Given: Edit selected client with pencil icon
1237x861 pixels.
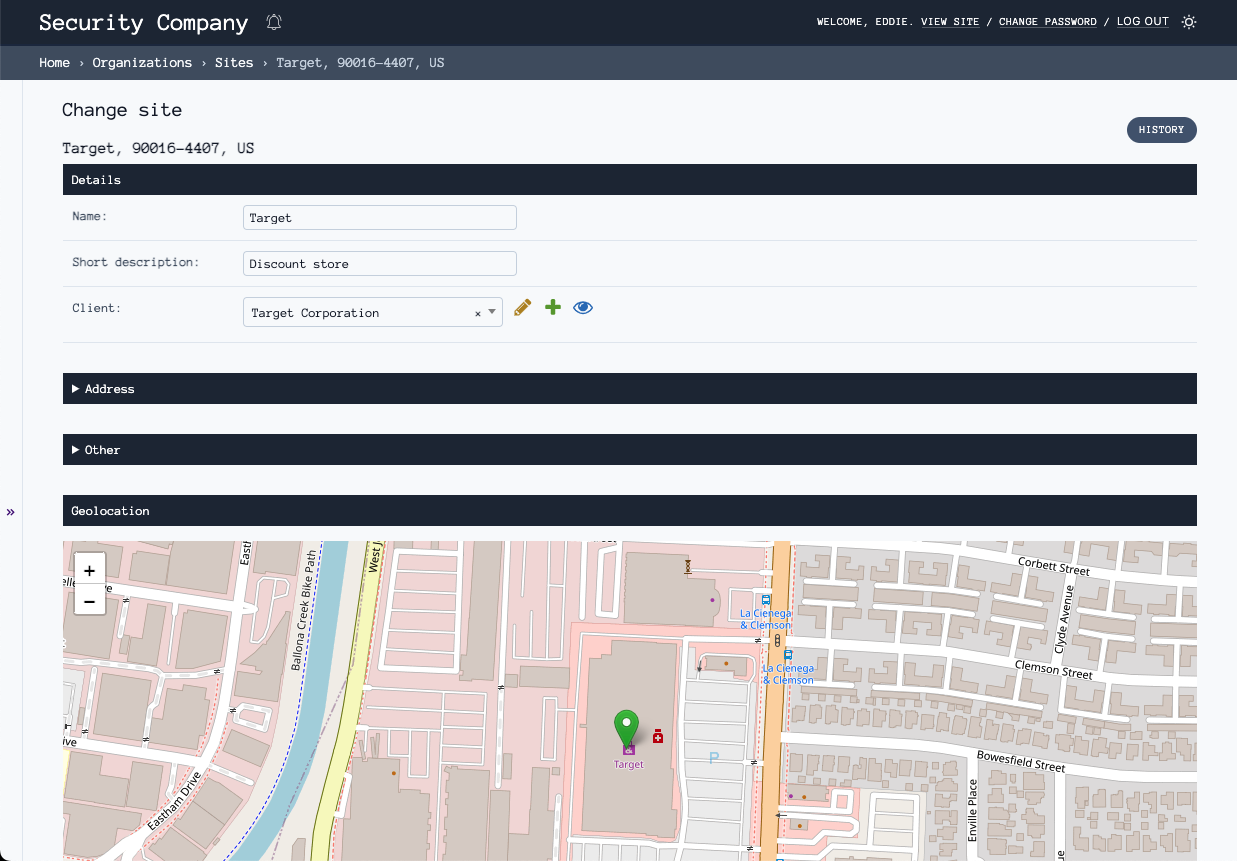Looking at the screenshot, I should coord(522,308).
